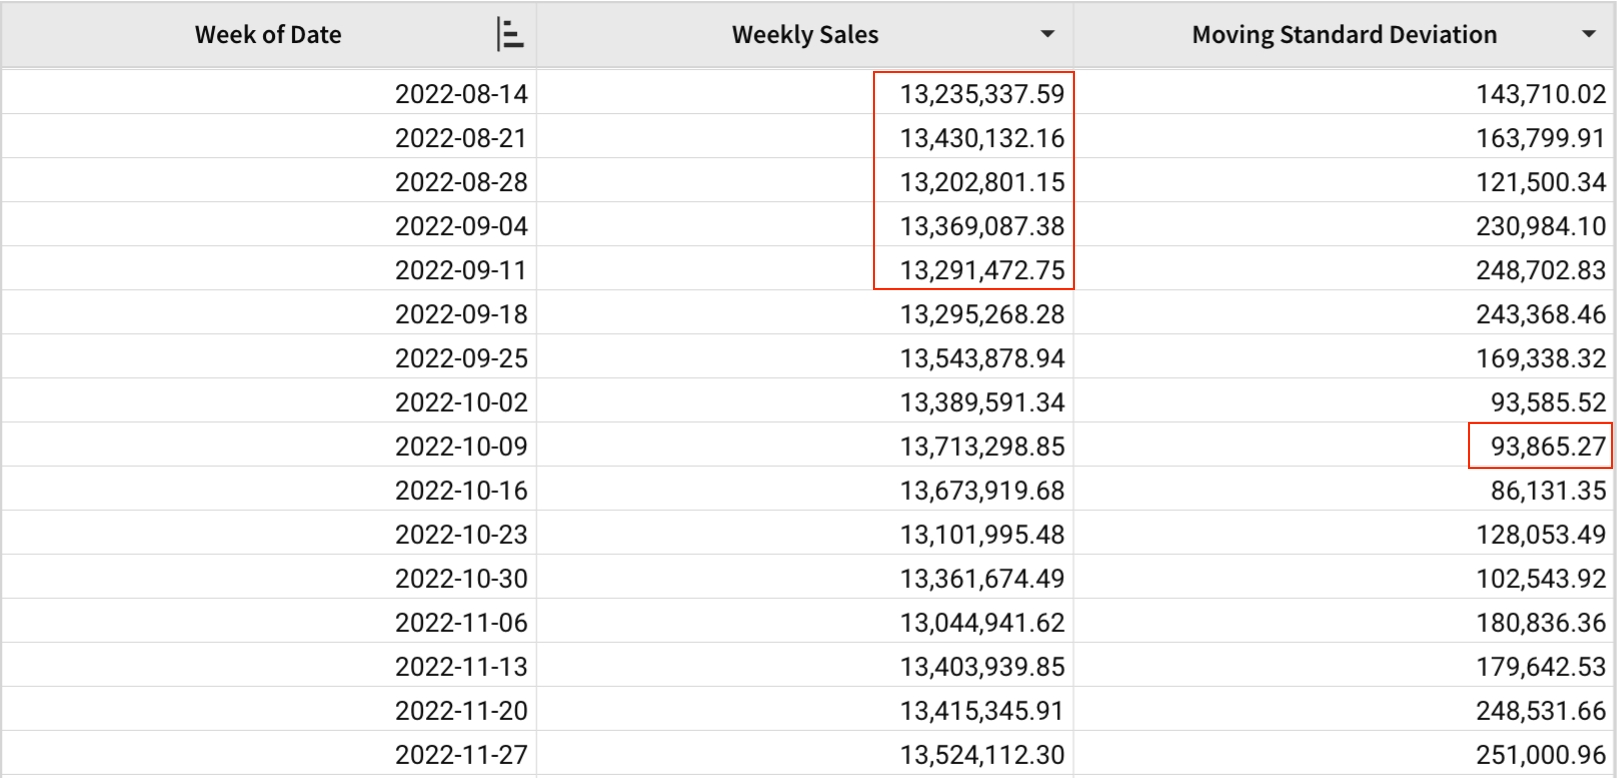Click the 2022-11-27 date cell

coord(461,754)
